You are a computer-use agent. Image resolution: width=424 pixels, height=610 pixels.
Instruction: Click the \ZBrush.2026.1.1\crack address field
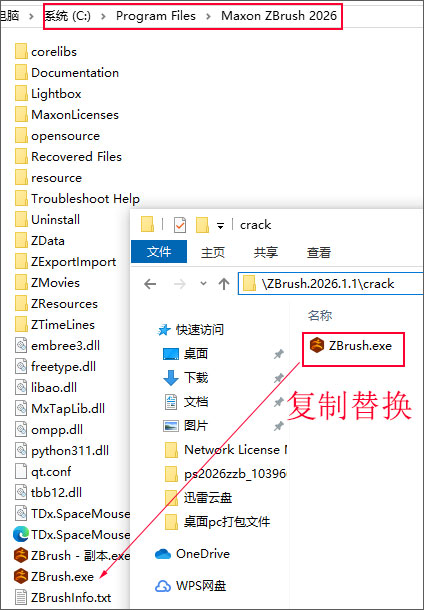[x=331, y=284]
